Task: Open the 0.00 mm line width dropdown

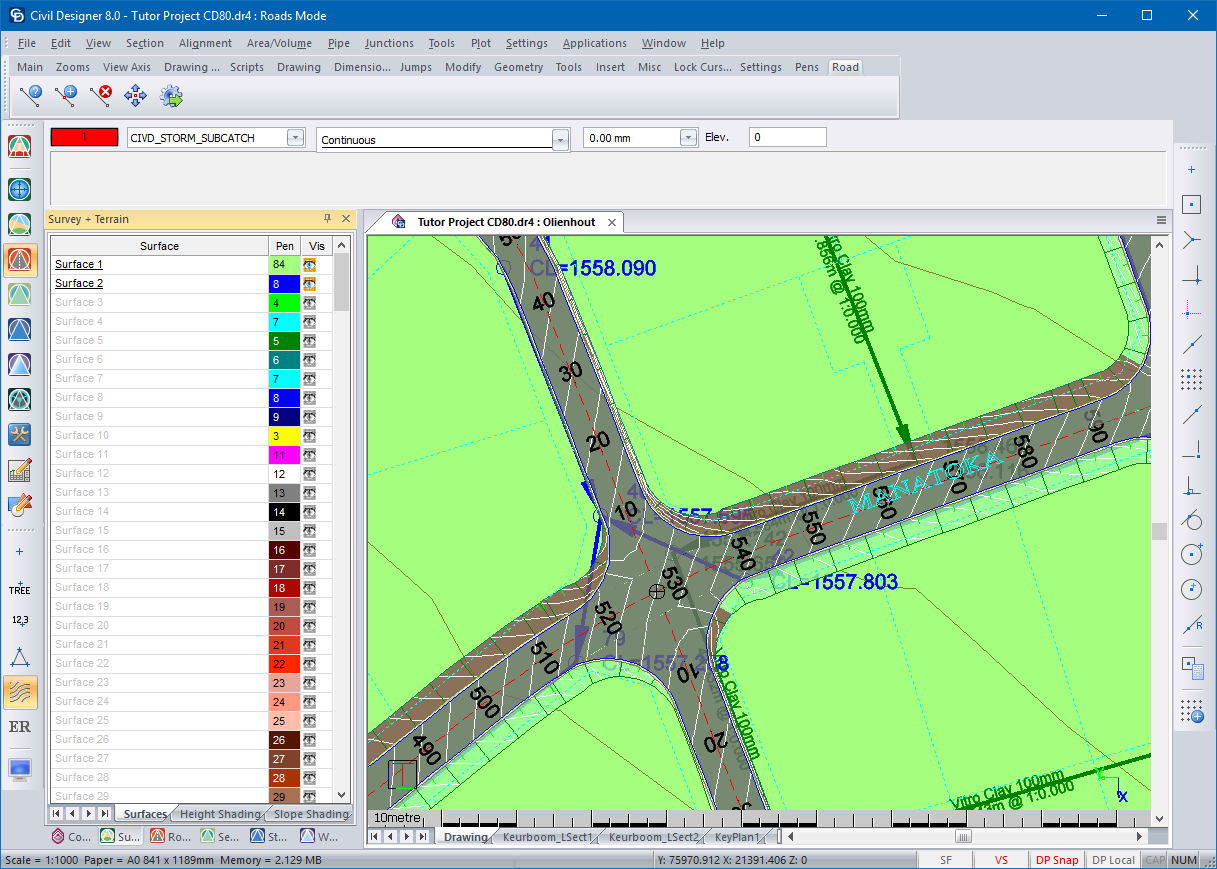Action: (x=687, y=138)
